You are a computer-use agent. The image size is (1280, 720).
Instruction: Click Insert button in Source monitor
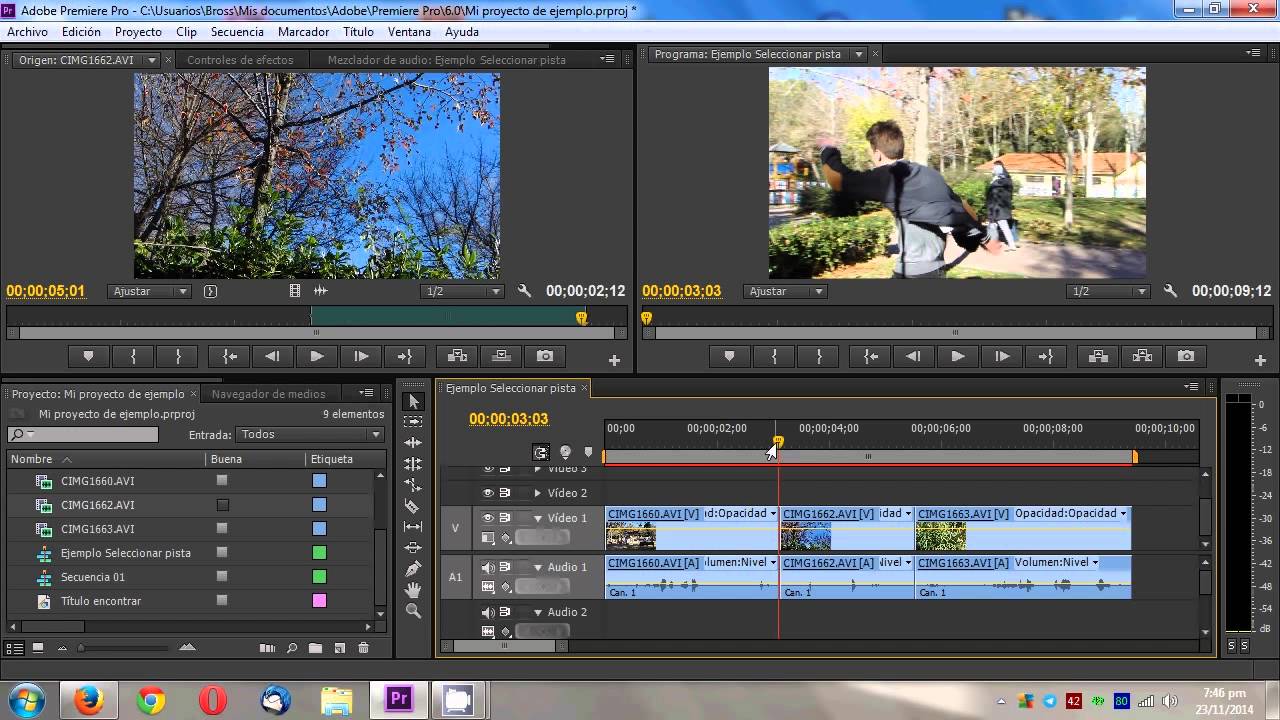(x=457, y=356)
